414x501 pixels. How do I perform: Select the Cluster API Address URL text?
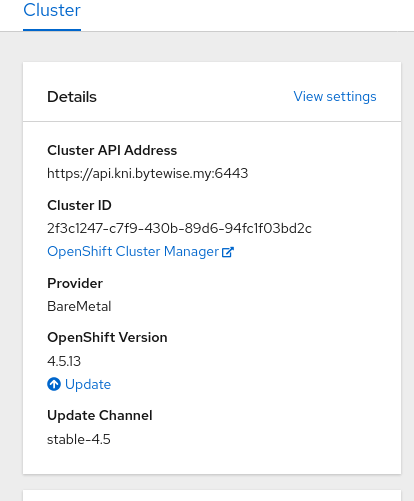click(x=147, y=173)
